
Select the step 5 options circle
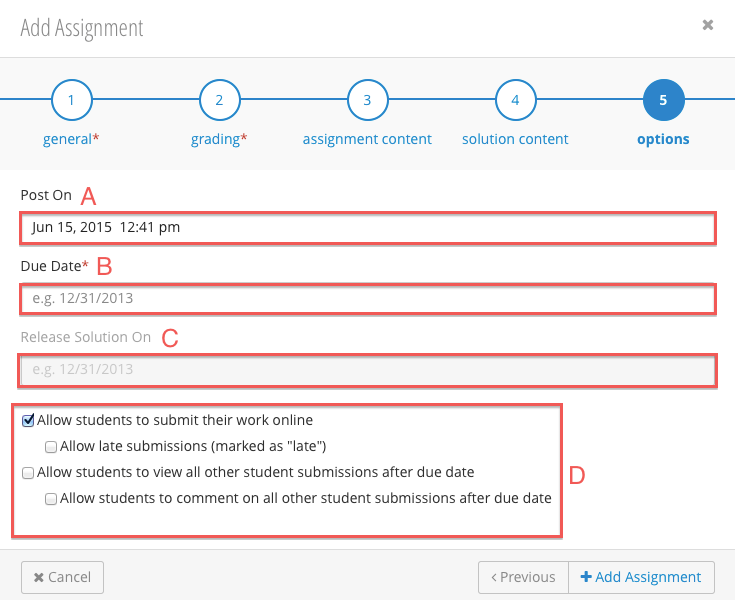664,100
